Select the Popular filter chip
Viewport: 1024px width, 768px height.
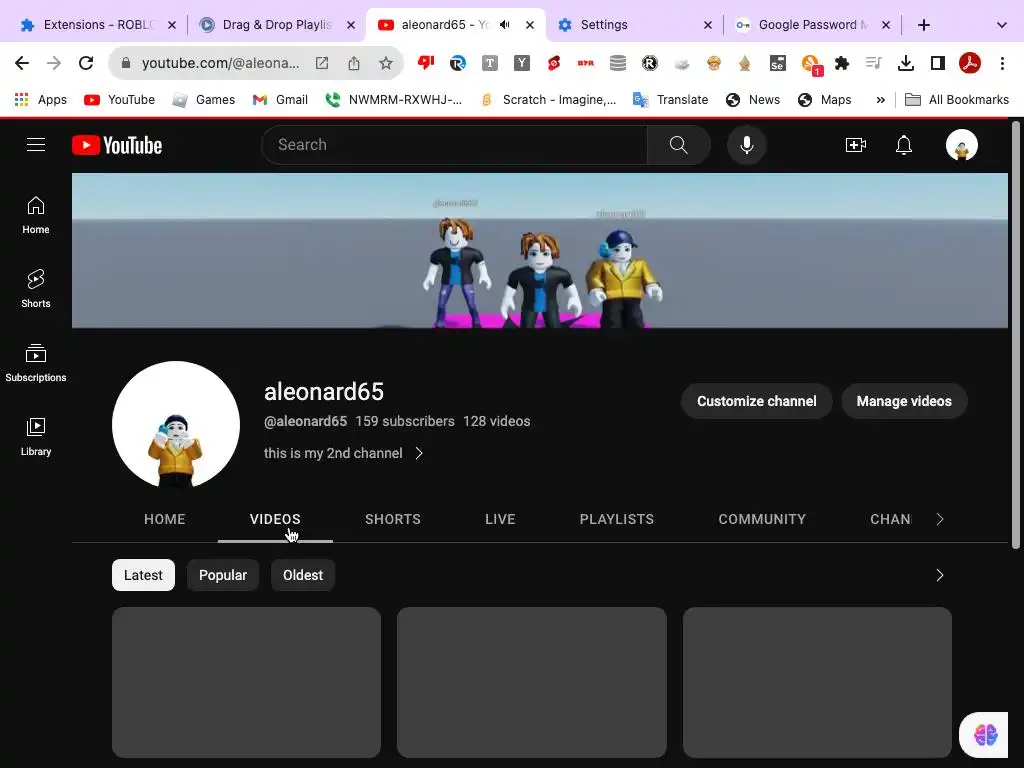[223, 575]
